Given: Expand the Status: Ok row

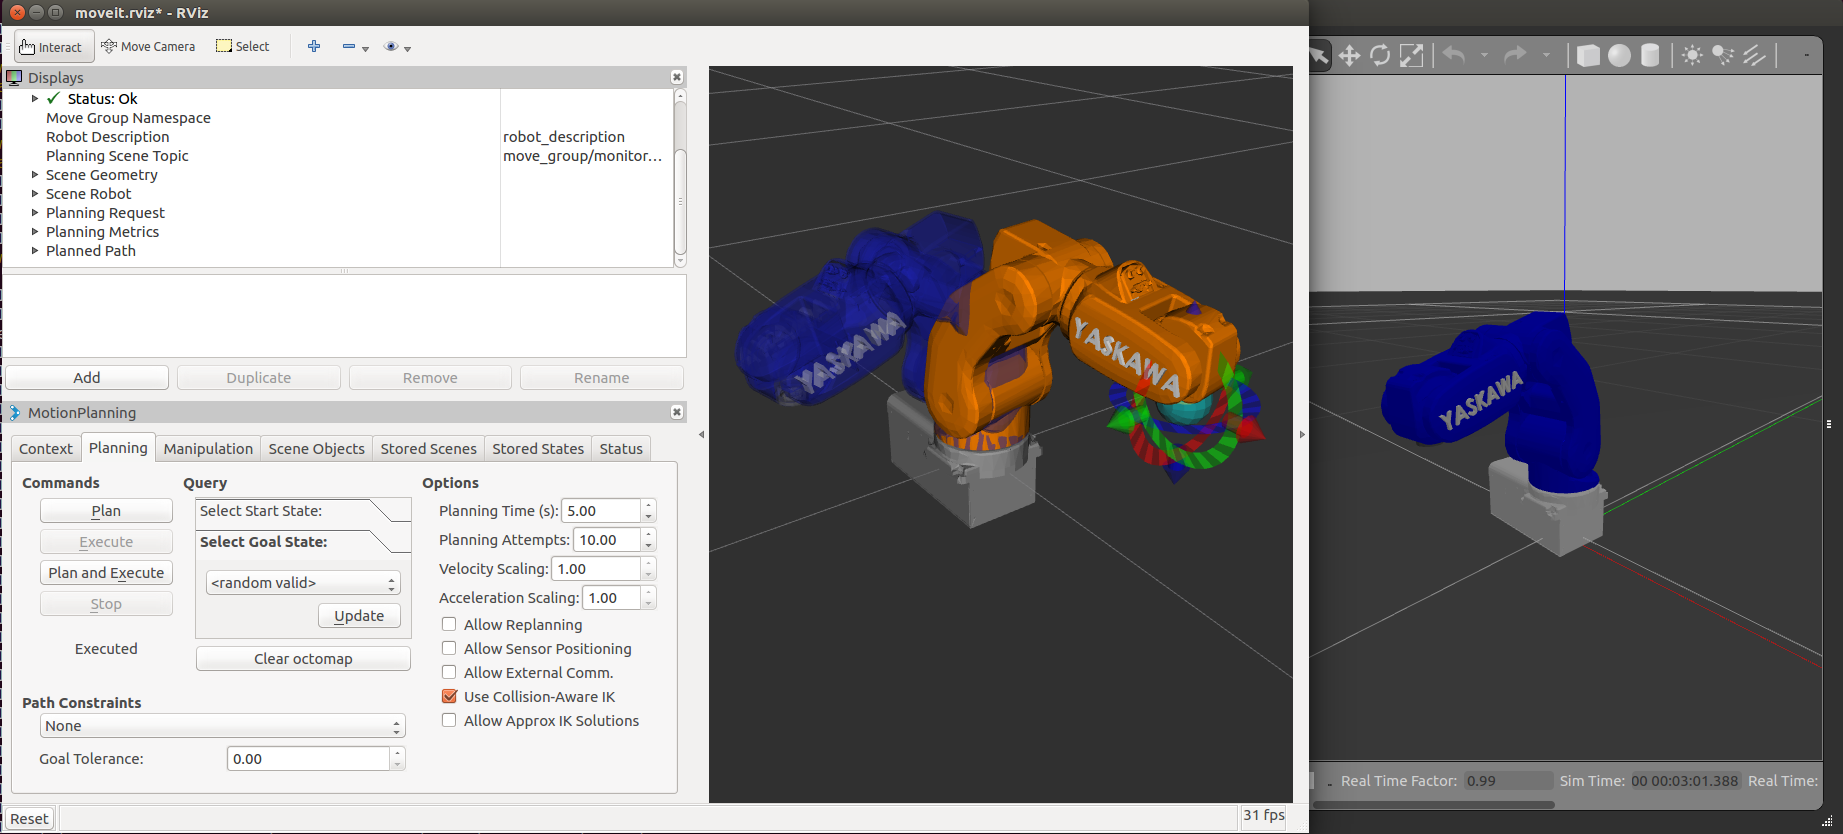Looking at the screenshot, I should [x=35, y=98].
